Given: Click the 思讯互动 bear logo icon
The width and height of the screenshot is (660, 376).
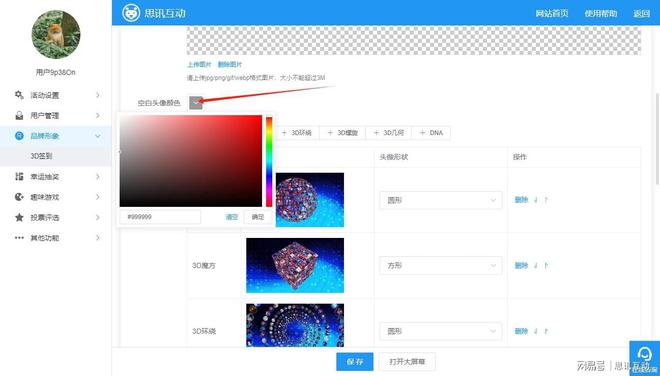Looking at the screenshot, I should [131, 13].
